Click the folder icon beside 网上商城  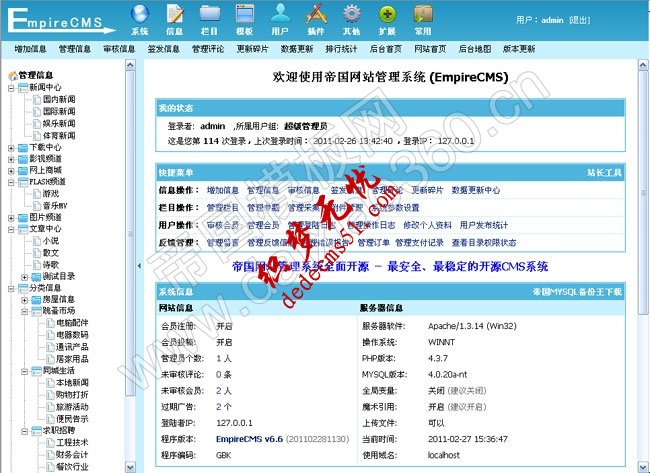[x=23, y=170]
